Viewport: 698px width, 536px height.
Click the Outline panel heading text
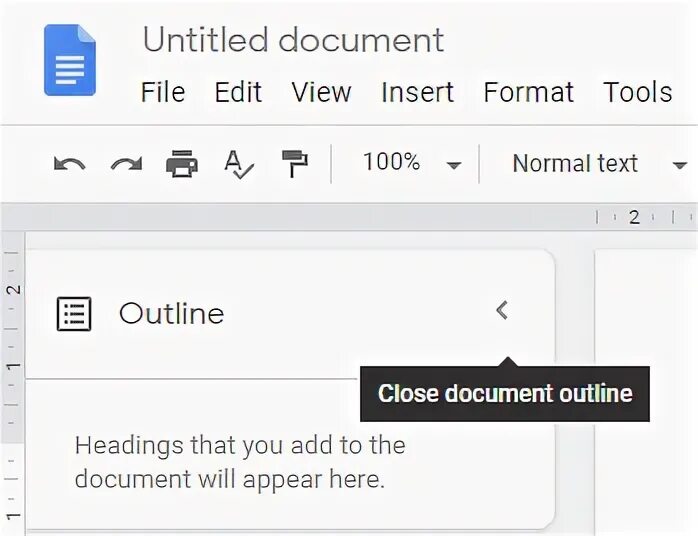pos(171,314)
